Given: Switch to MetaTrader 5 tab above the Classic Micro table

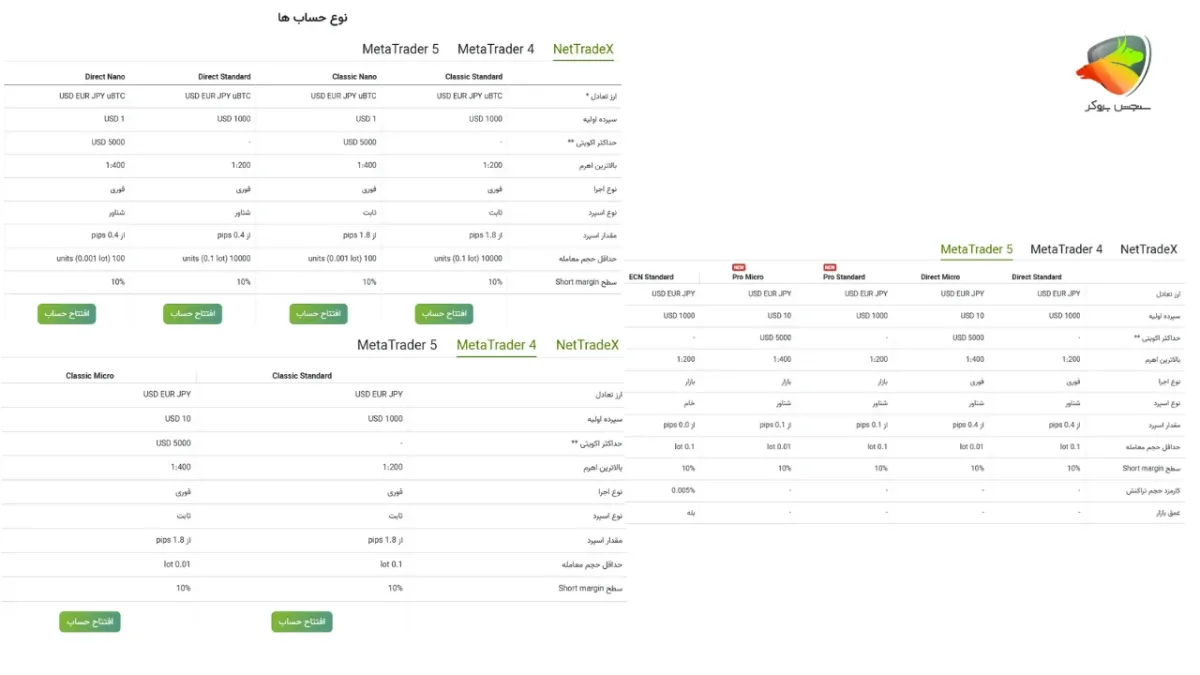Looking at the screenshot, I should [x=397, y=345].
